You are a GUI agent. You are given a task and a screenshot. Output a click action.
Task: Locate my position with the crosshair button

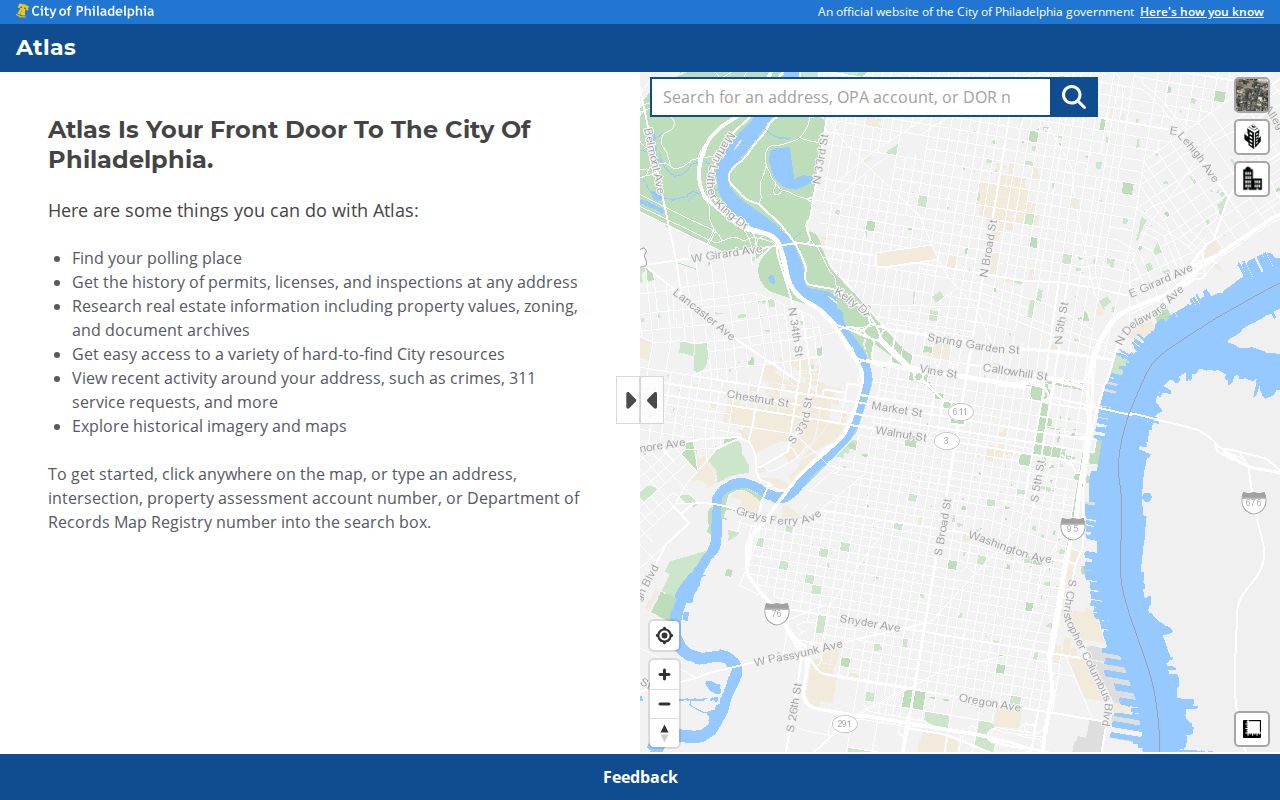point(664,635)
